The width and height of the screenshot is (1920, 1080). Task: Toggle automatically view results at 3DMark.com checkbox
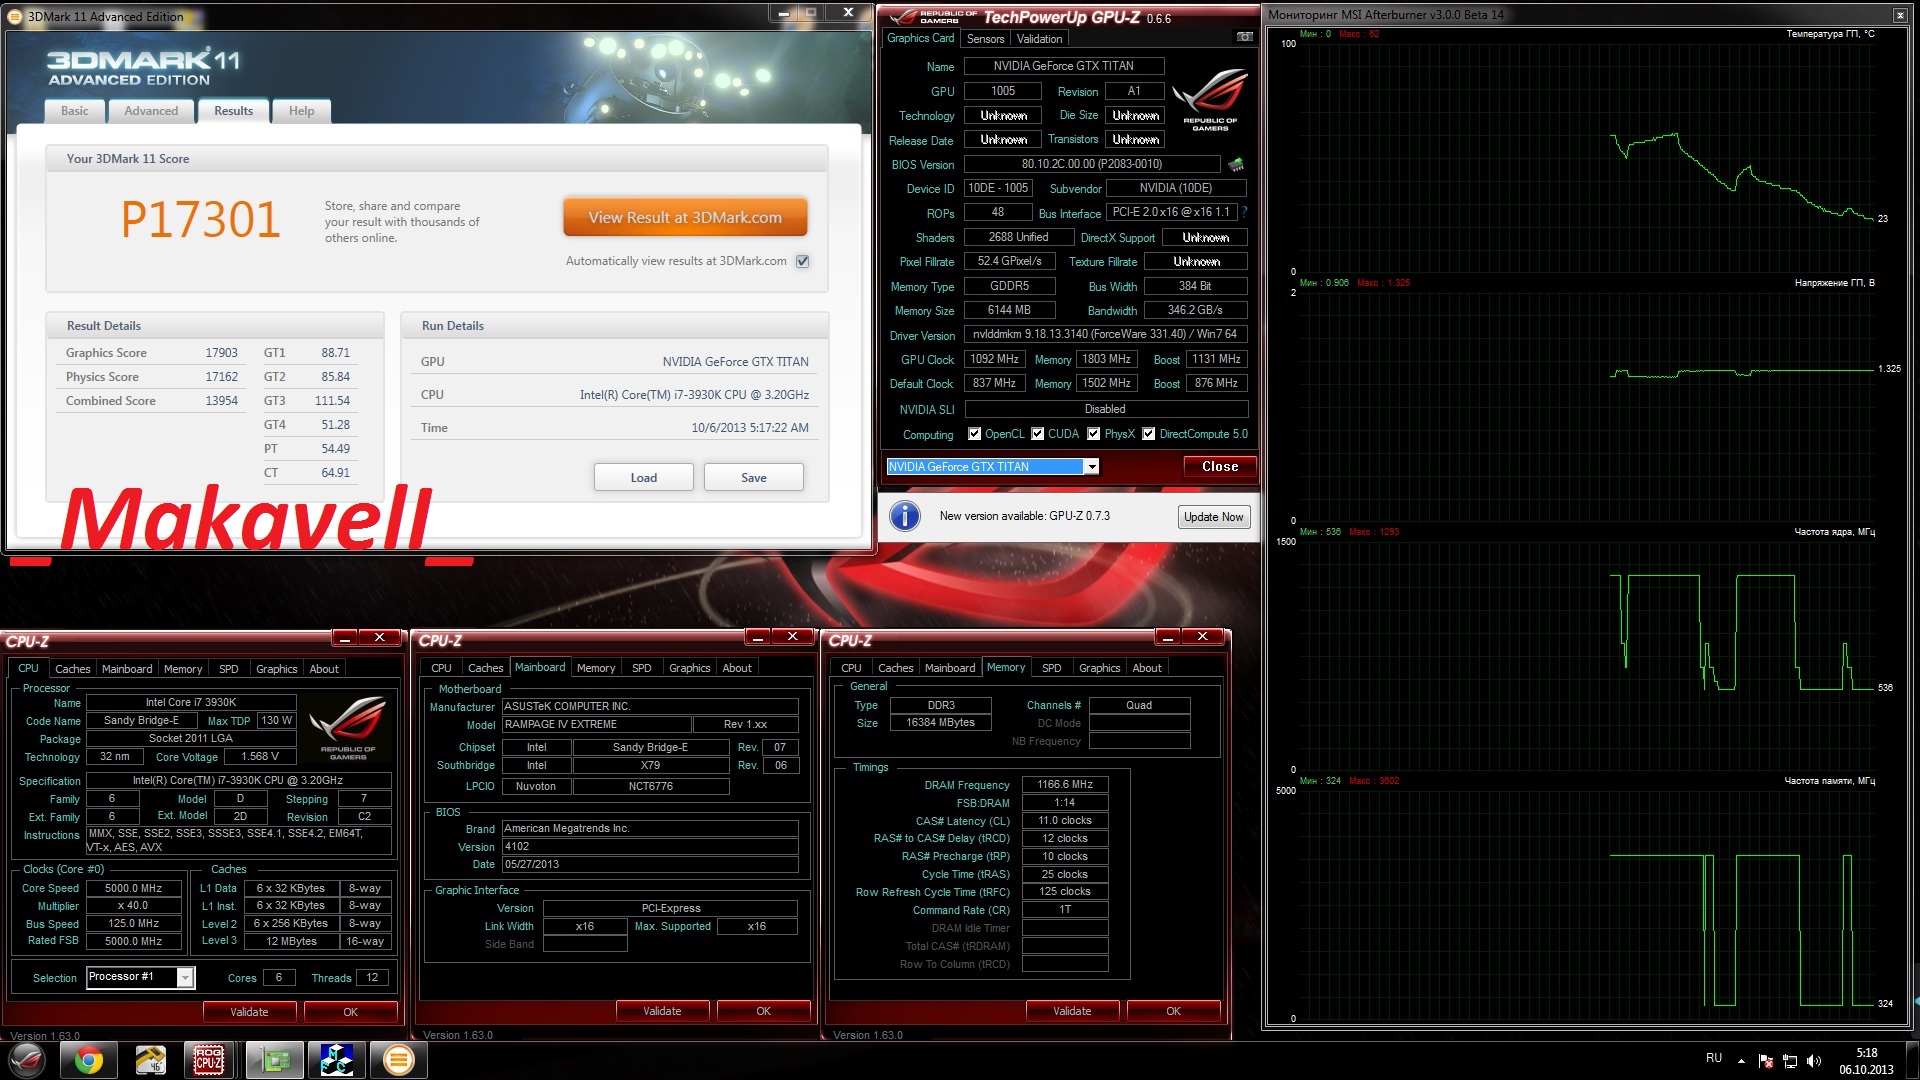[x=802, y=261]
